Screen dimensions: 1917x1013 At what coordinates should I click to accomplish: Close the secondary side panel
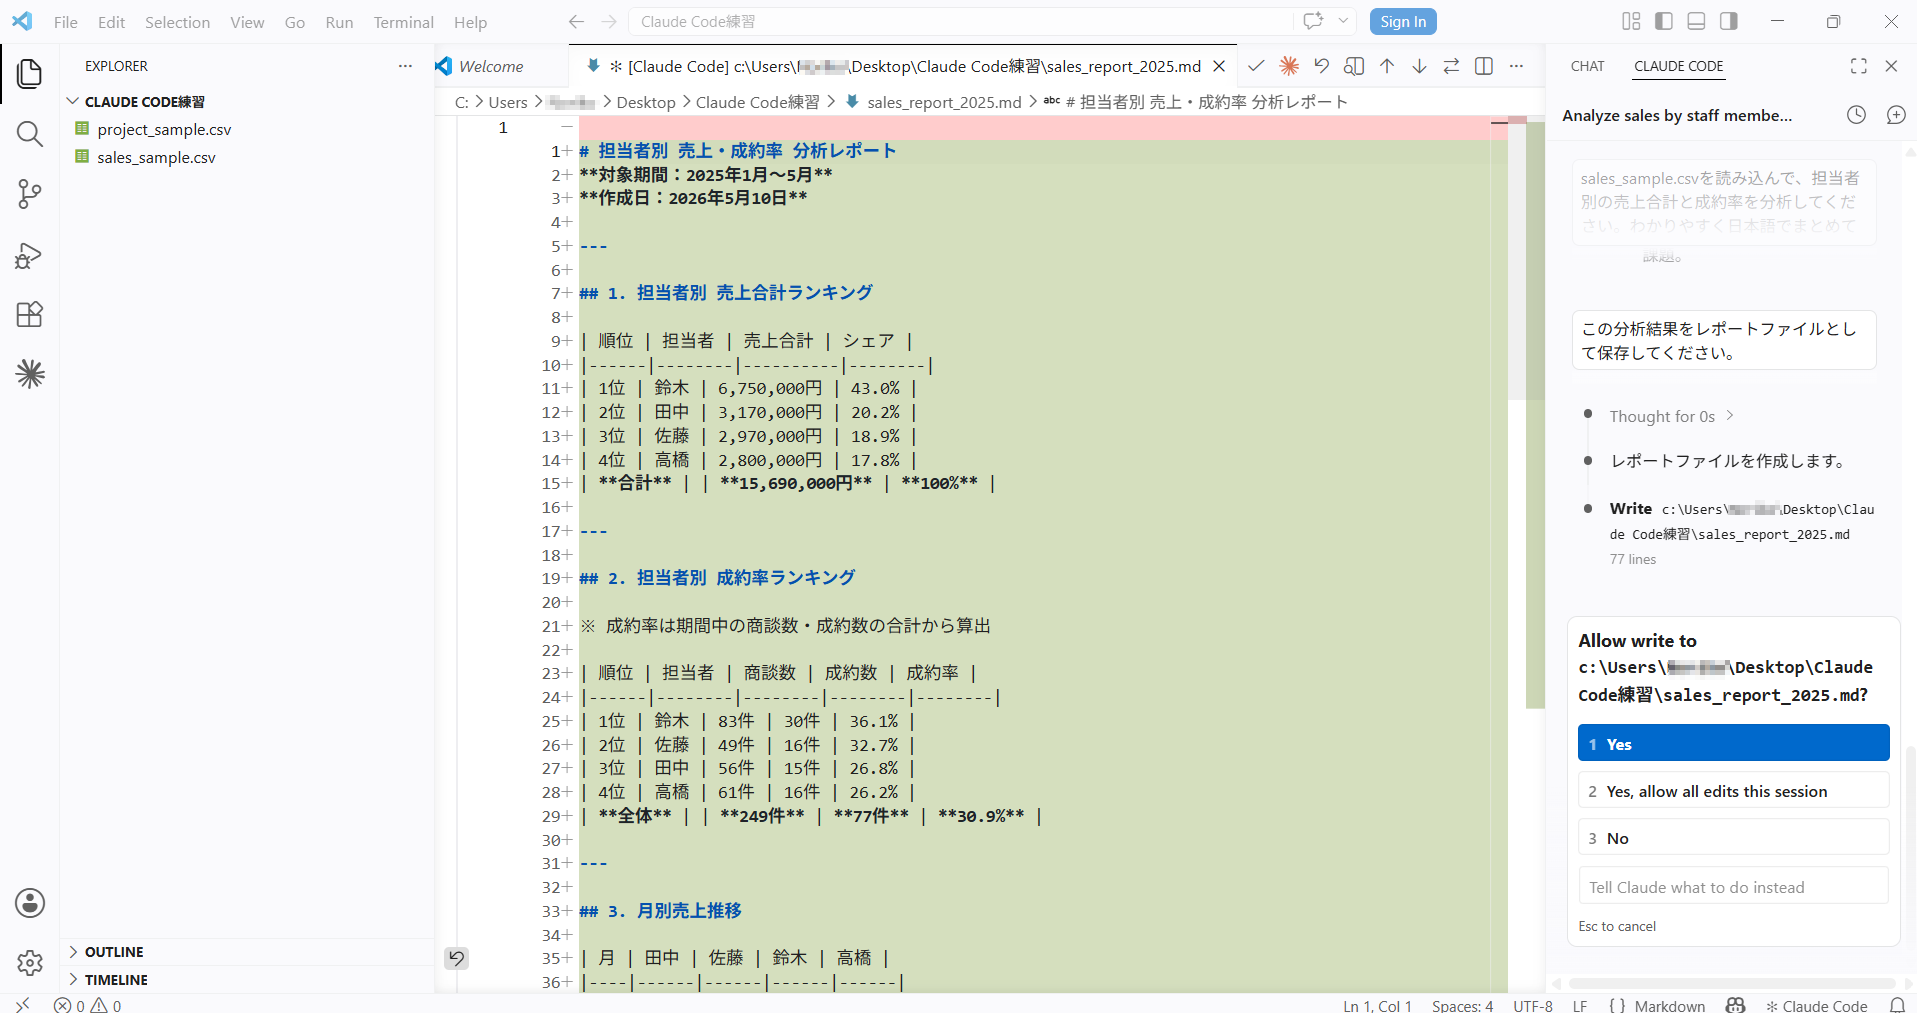1891,66
